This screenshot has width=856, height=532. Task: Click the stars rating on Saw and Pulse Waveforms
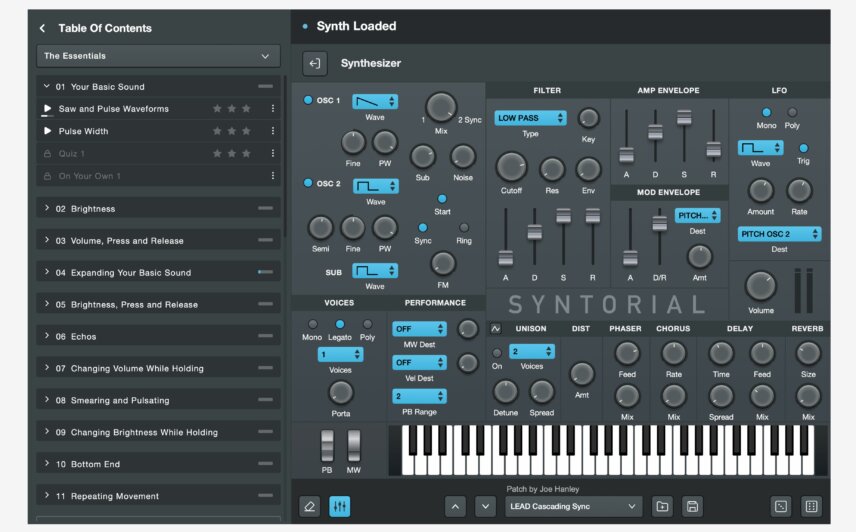coord(232,109)
